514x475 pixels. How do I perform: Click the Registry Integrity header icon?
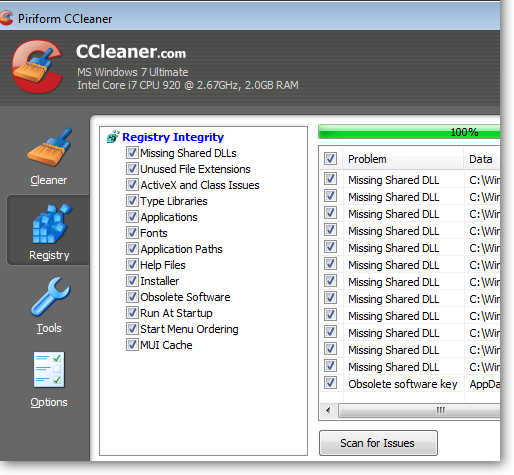click(113, 137)
